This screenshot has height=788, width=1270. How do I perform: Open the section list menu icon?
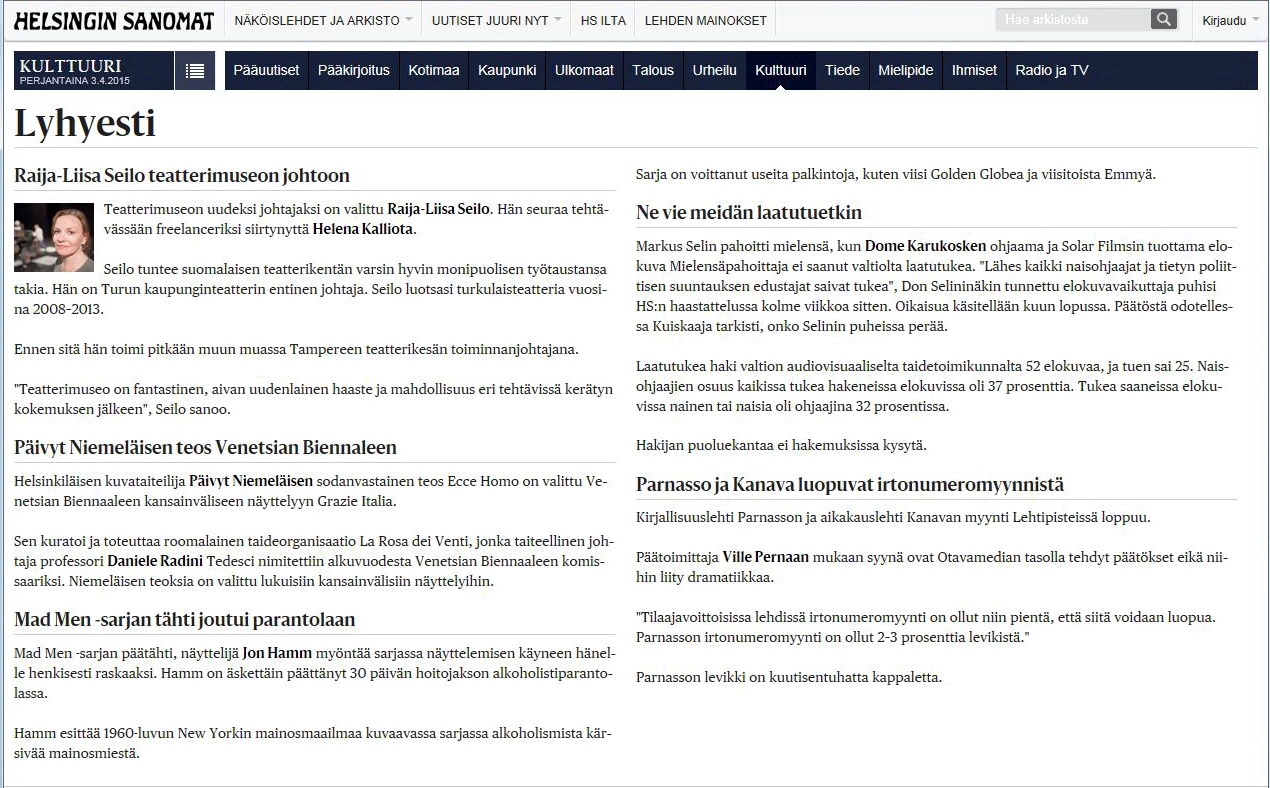(x=195, y=70)
